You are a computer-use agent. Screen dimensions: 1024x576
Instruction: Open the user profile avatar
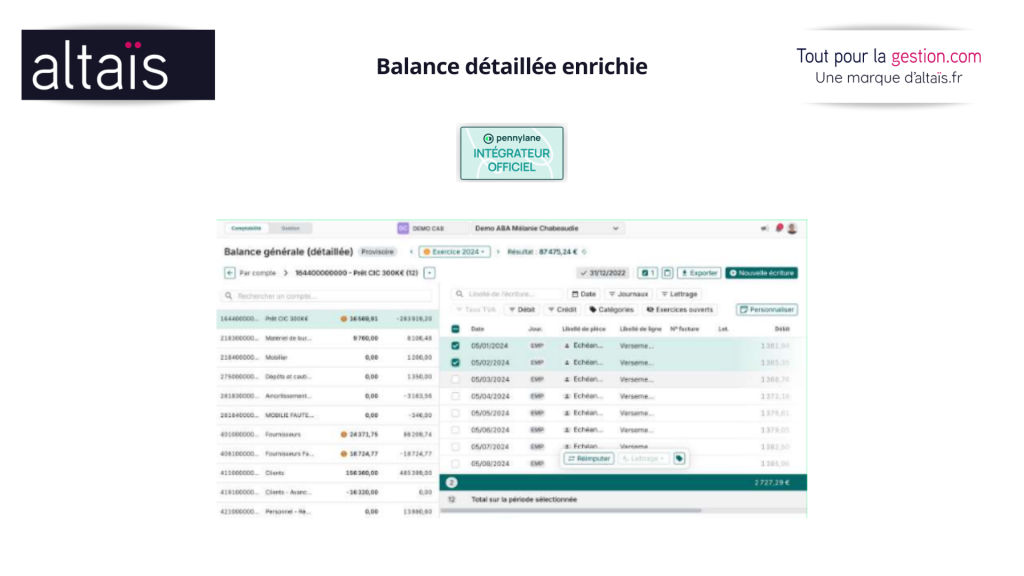pyautogui.click(x=792, y=228)
